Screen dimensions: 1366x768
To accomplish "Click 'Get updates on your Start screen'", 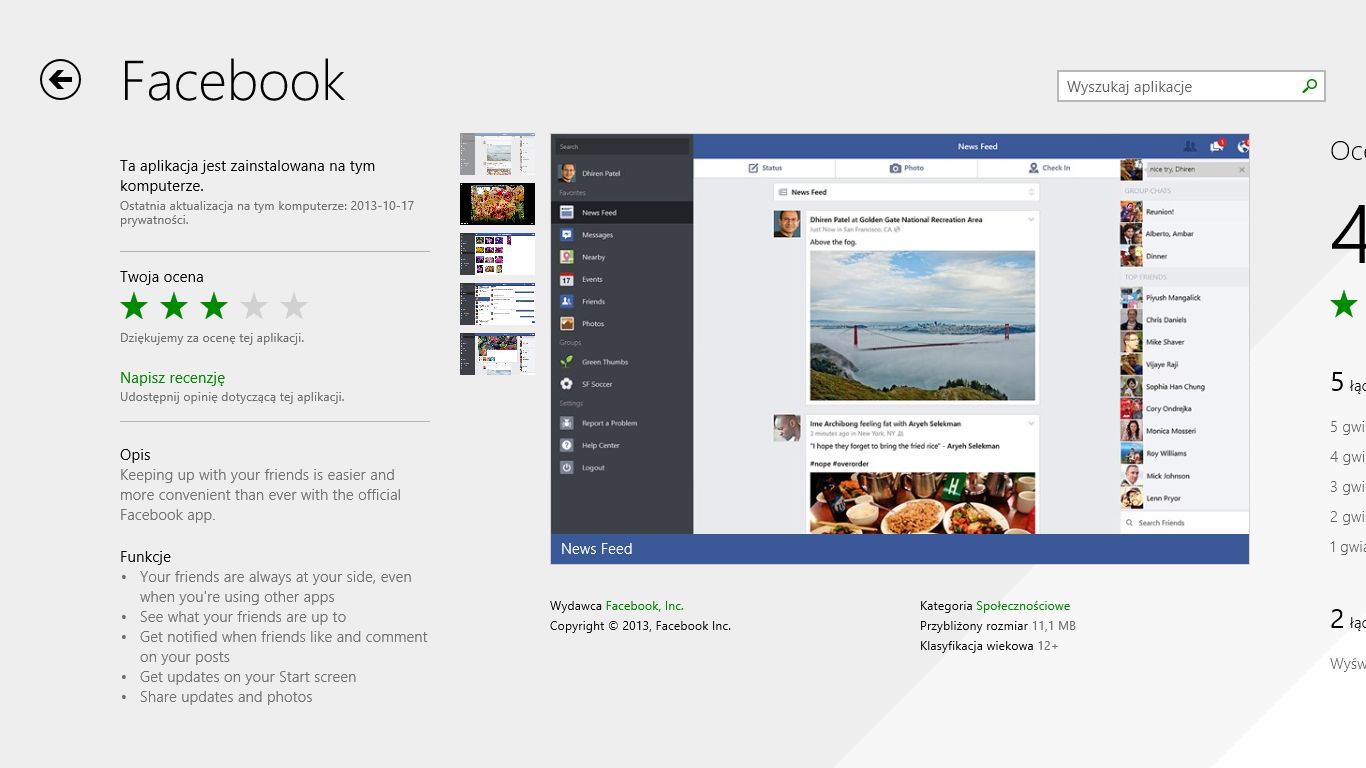I will [x=248, y=676].
